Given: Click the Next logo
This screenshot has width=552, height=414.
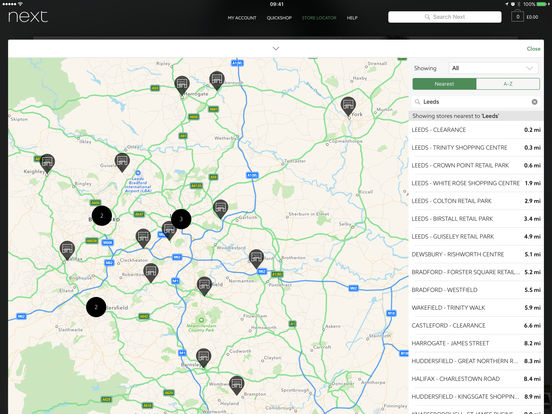Looking at the screenshot, I should point(28,17).
